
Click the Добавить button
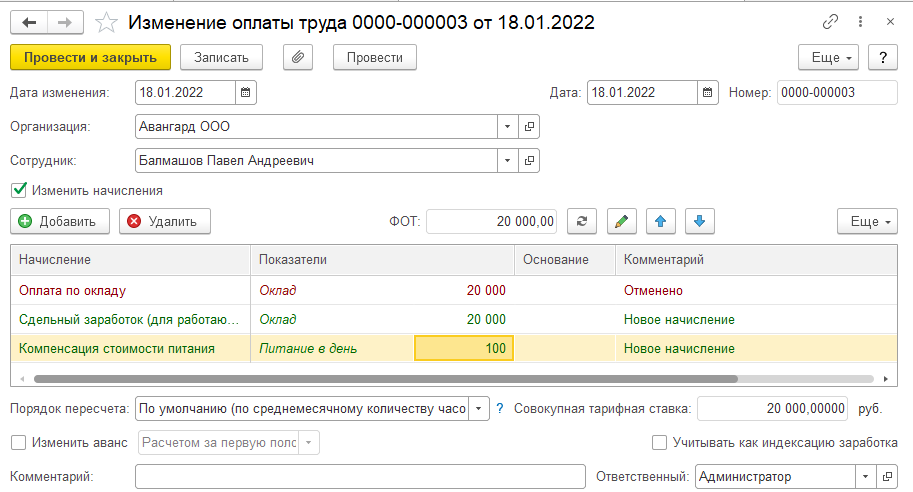point(58,221)
